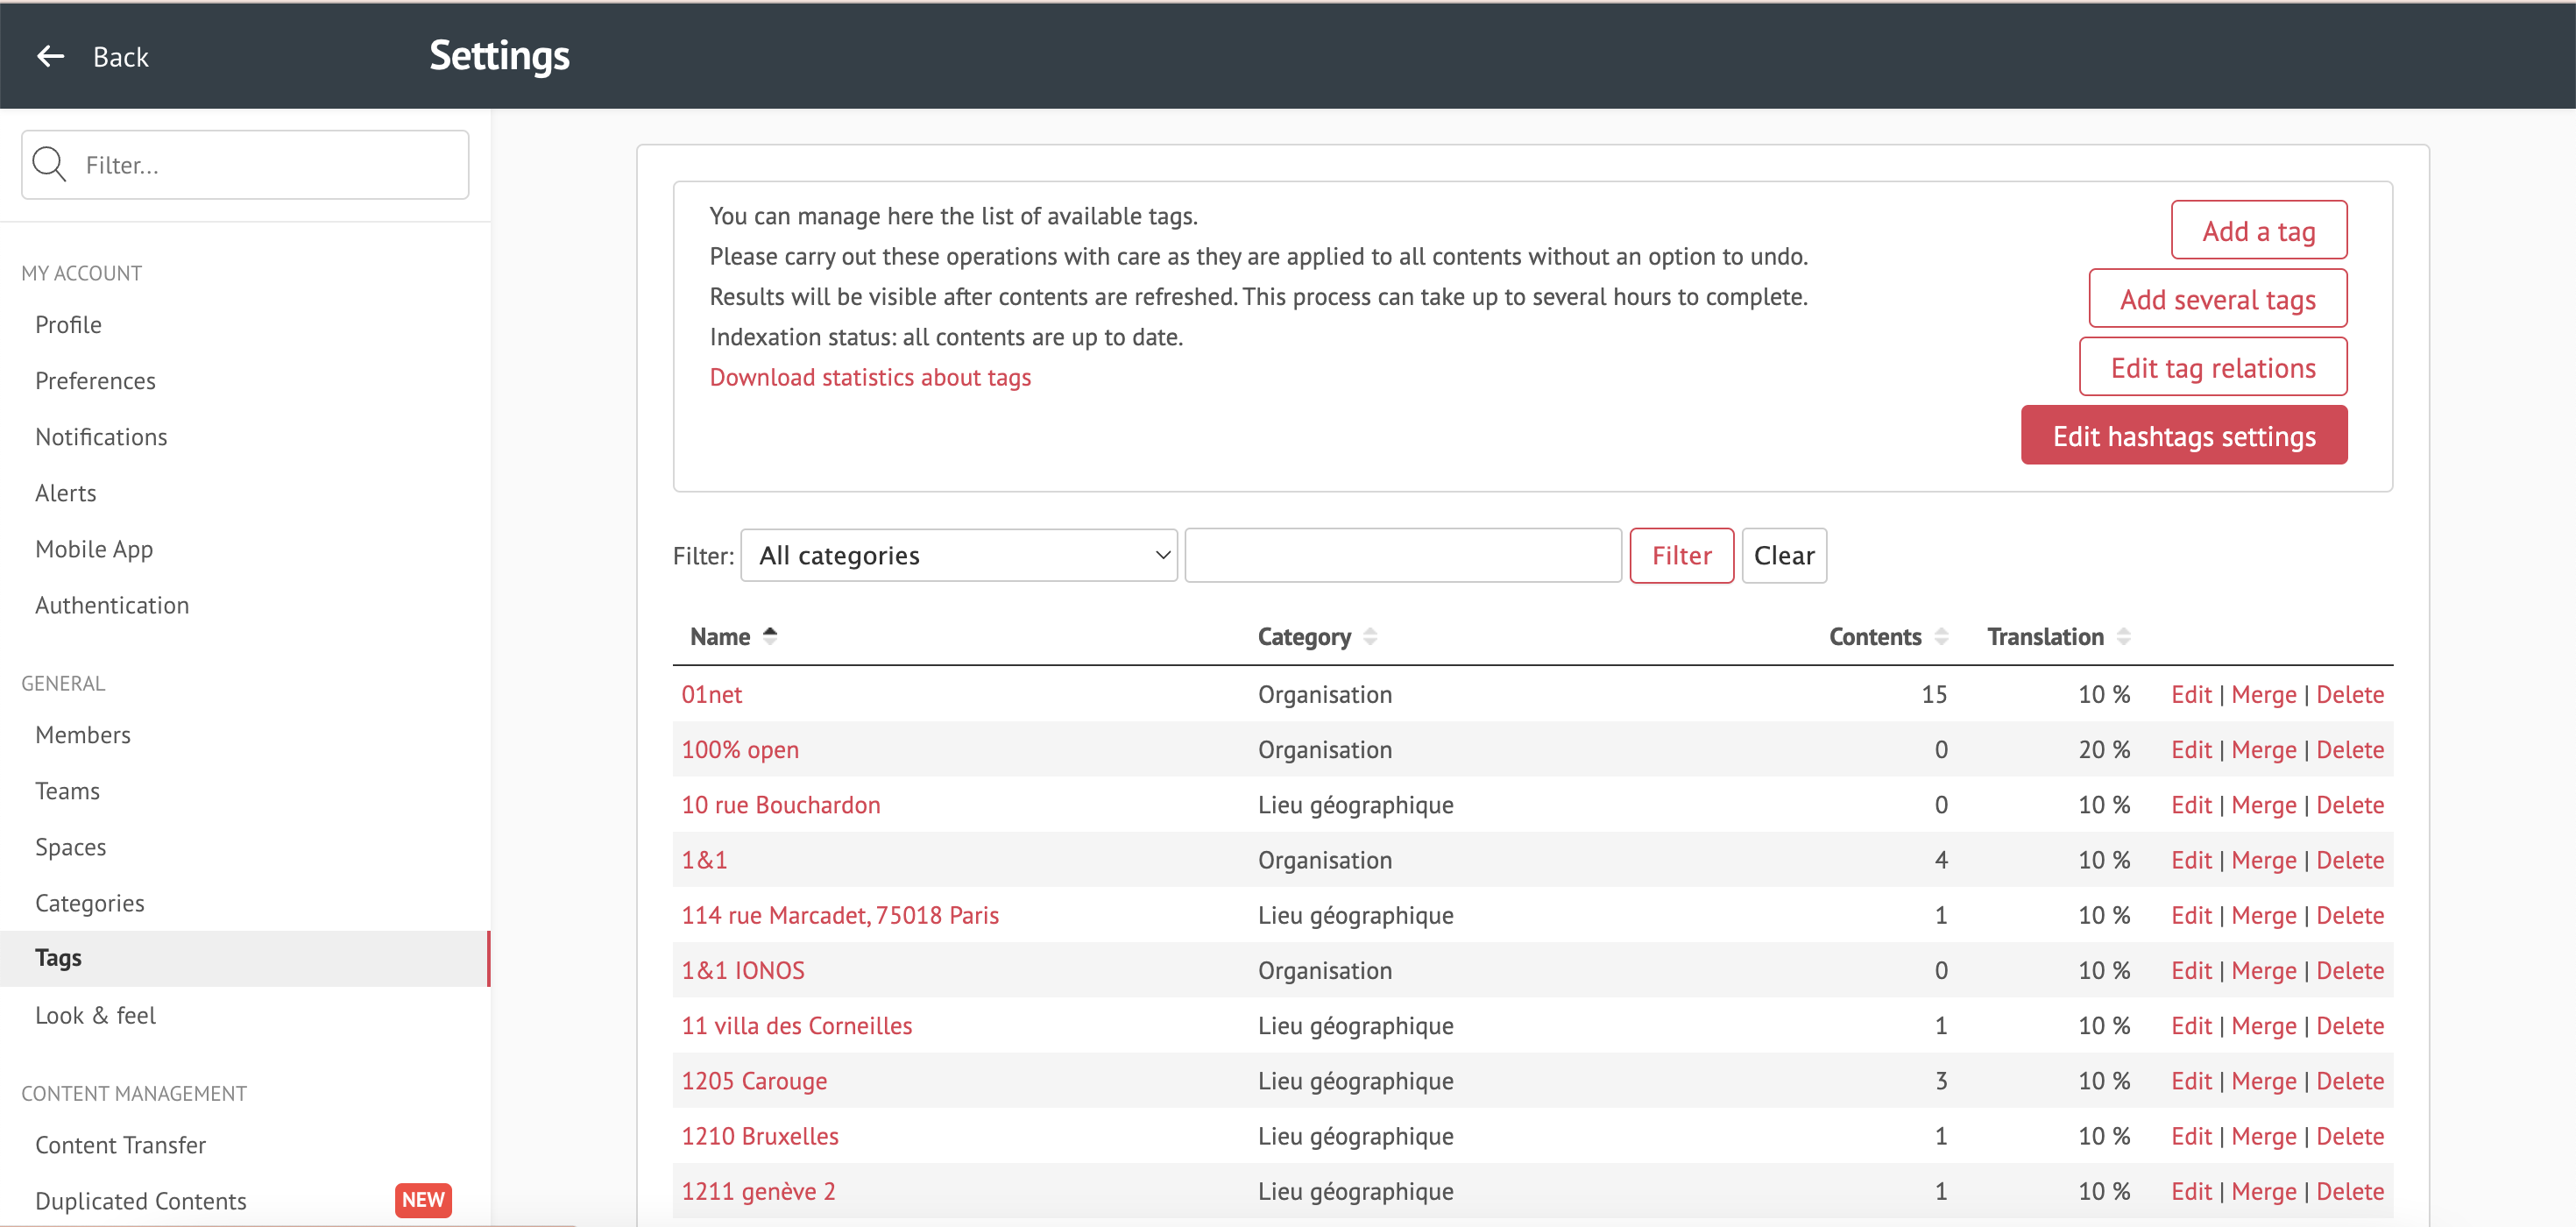This screenshot has width=2576, height=1227.
Task: Merge the 1205 Carouge tag
Action: pos(2264,1081)
